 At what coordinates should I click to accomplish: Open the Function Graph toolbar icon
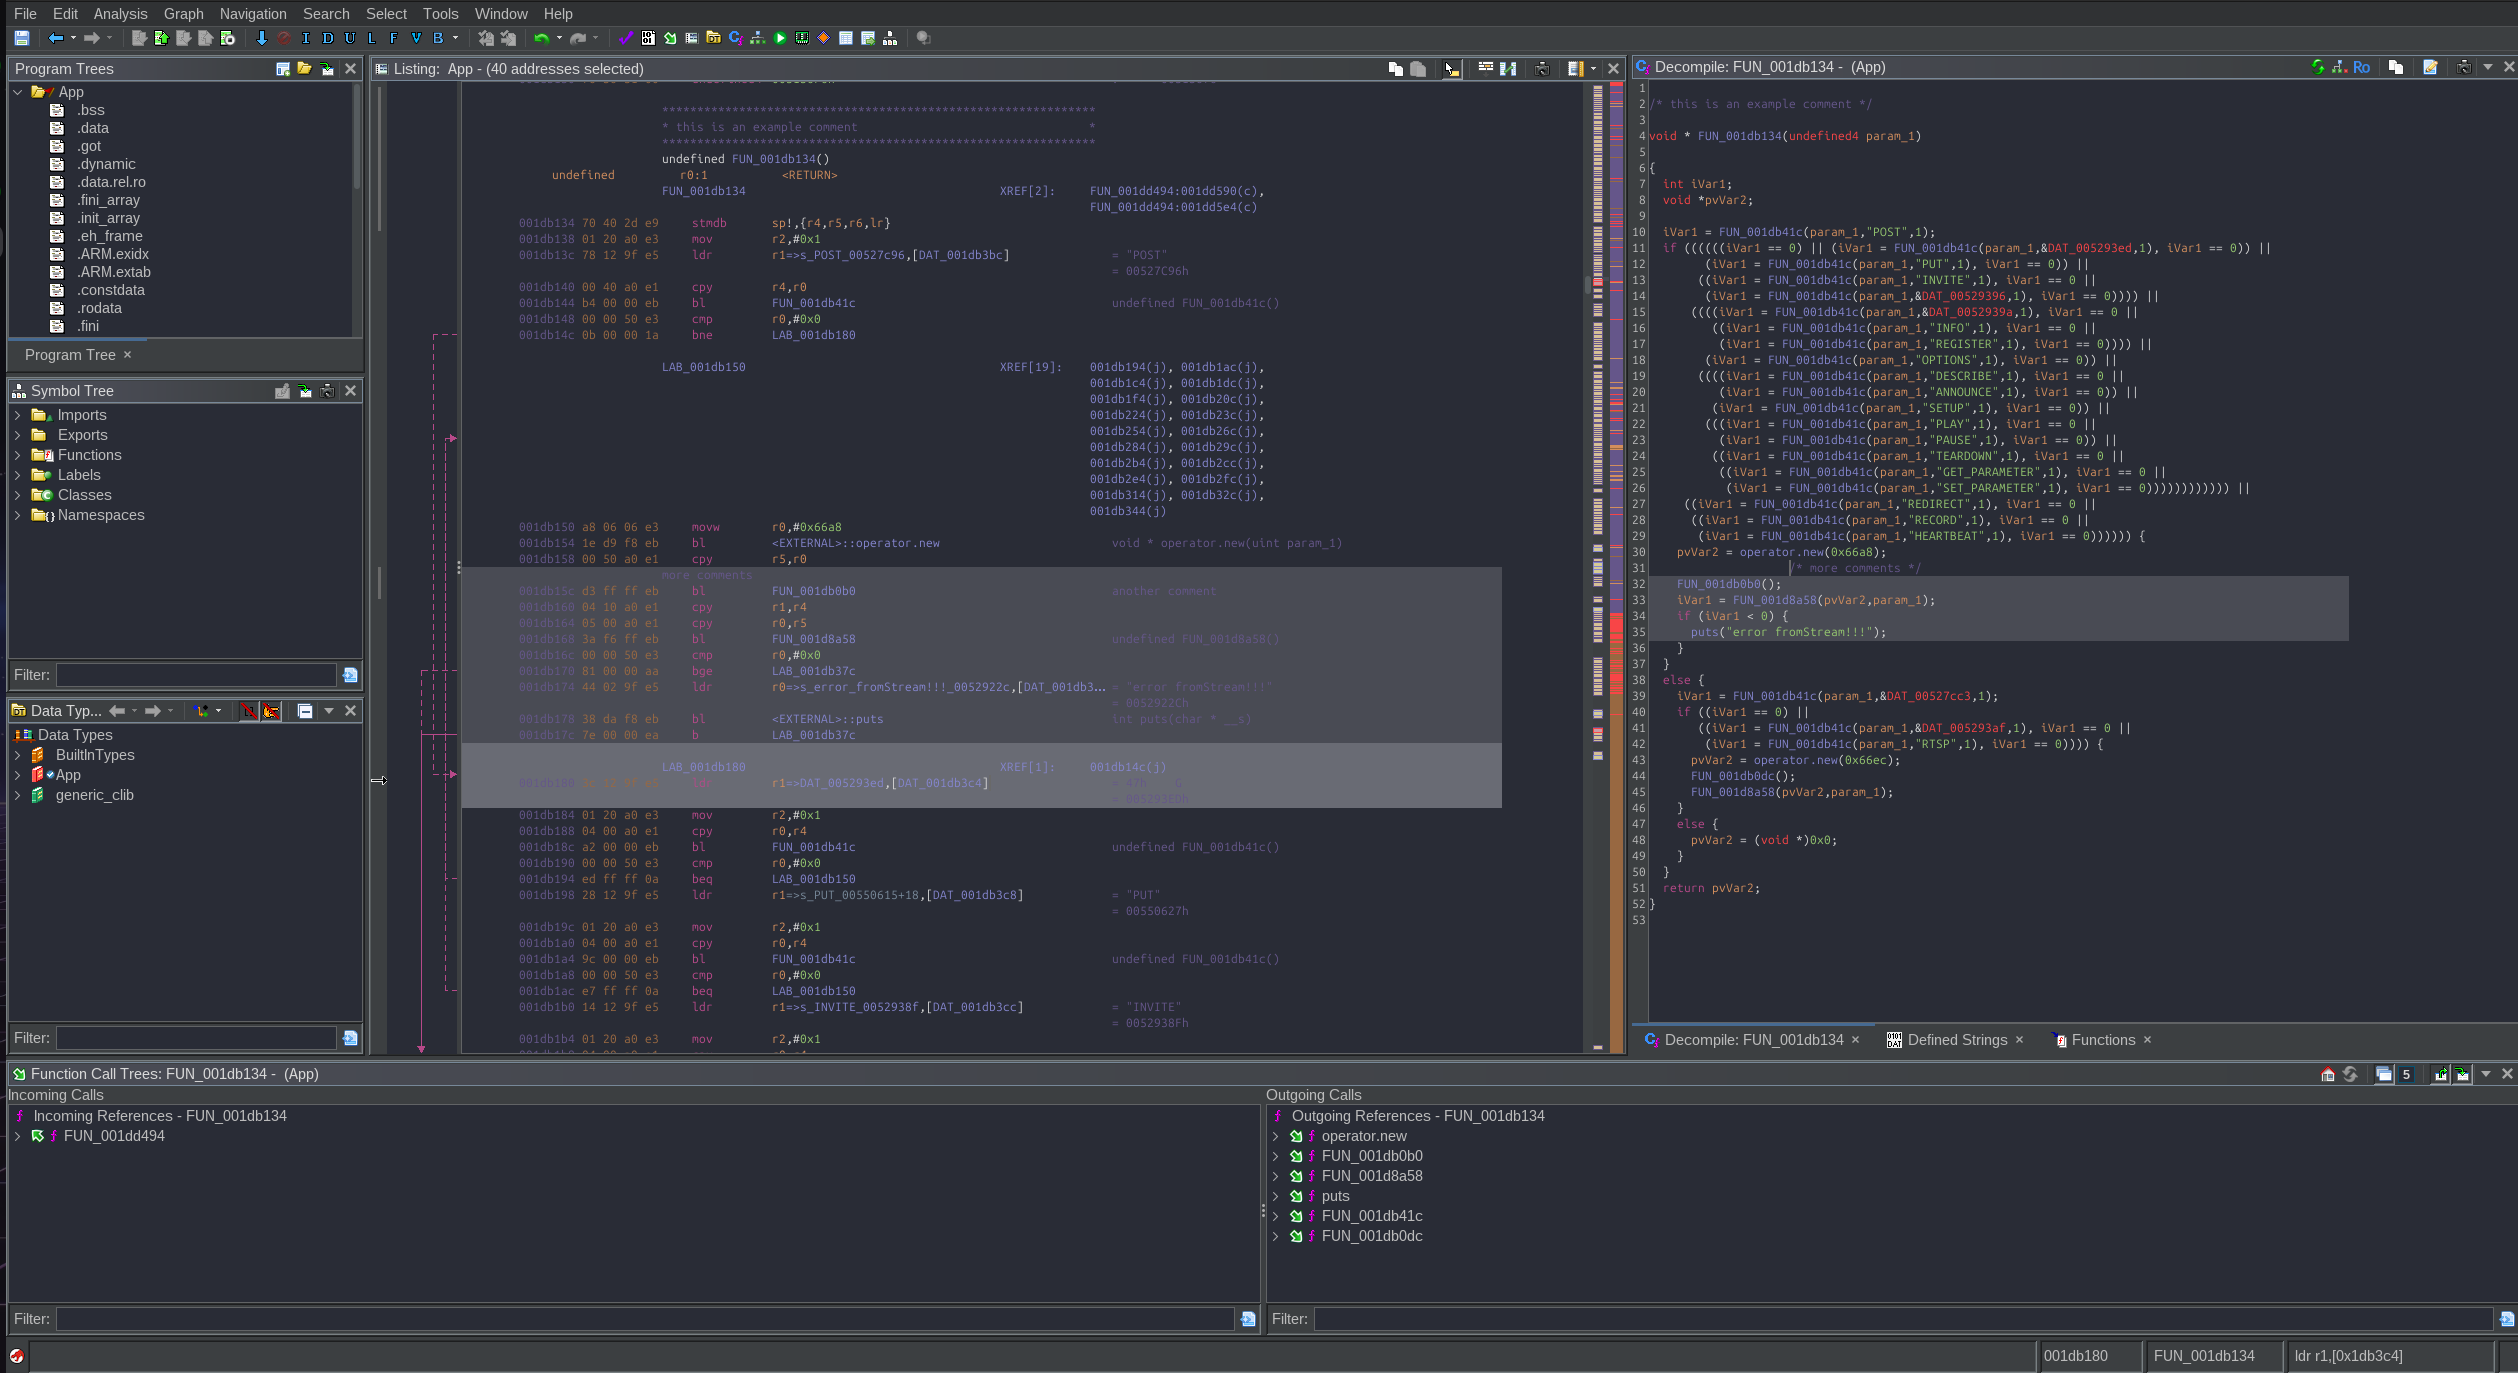pos(757,38)
